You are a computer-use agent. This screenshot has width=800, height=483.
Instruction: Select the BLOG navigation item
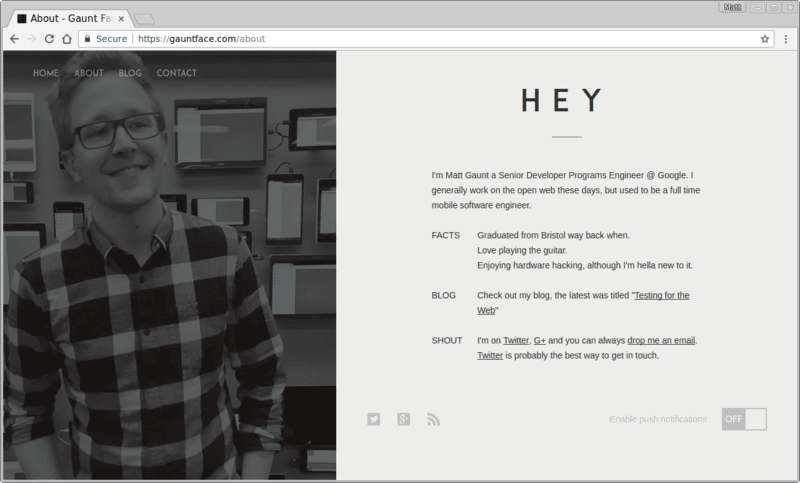pos(130,73)
